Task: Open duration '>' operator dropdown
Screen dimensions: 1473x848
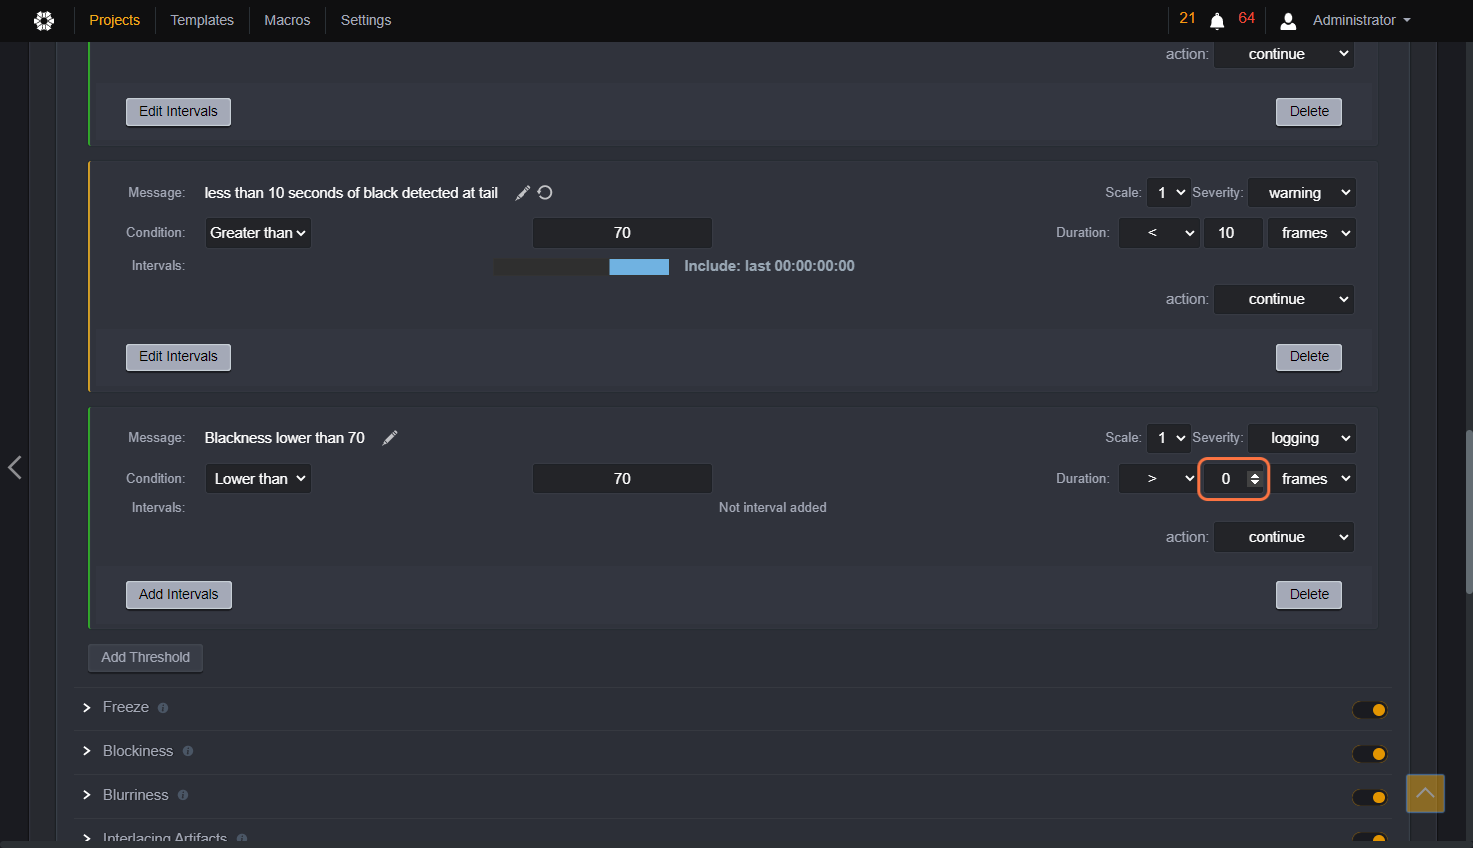Action: coord(1159,479)
